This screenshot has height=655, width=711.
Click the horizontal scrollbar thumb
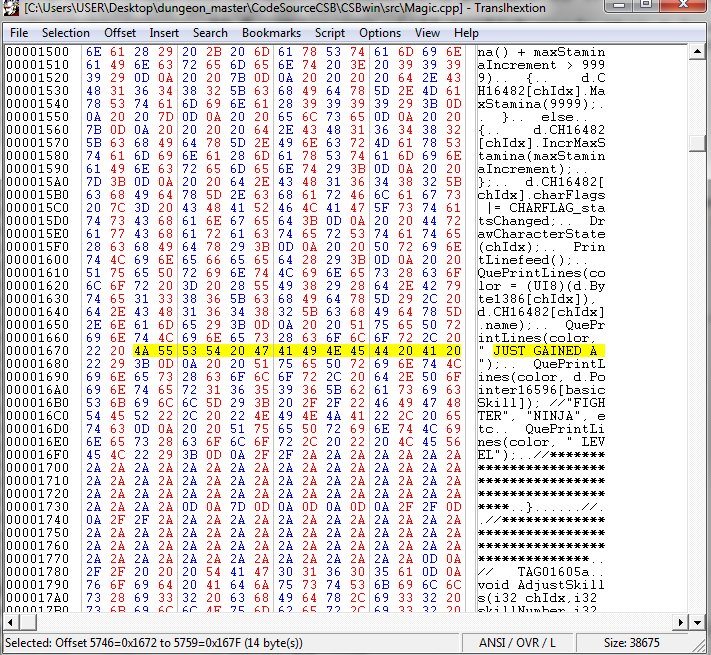tap(28, 622)
